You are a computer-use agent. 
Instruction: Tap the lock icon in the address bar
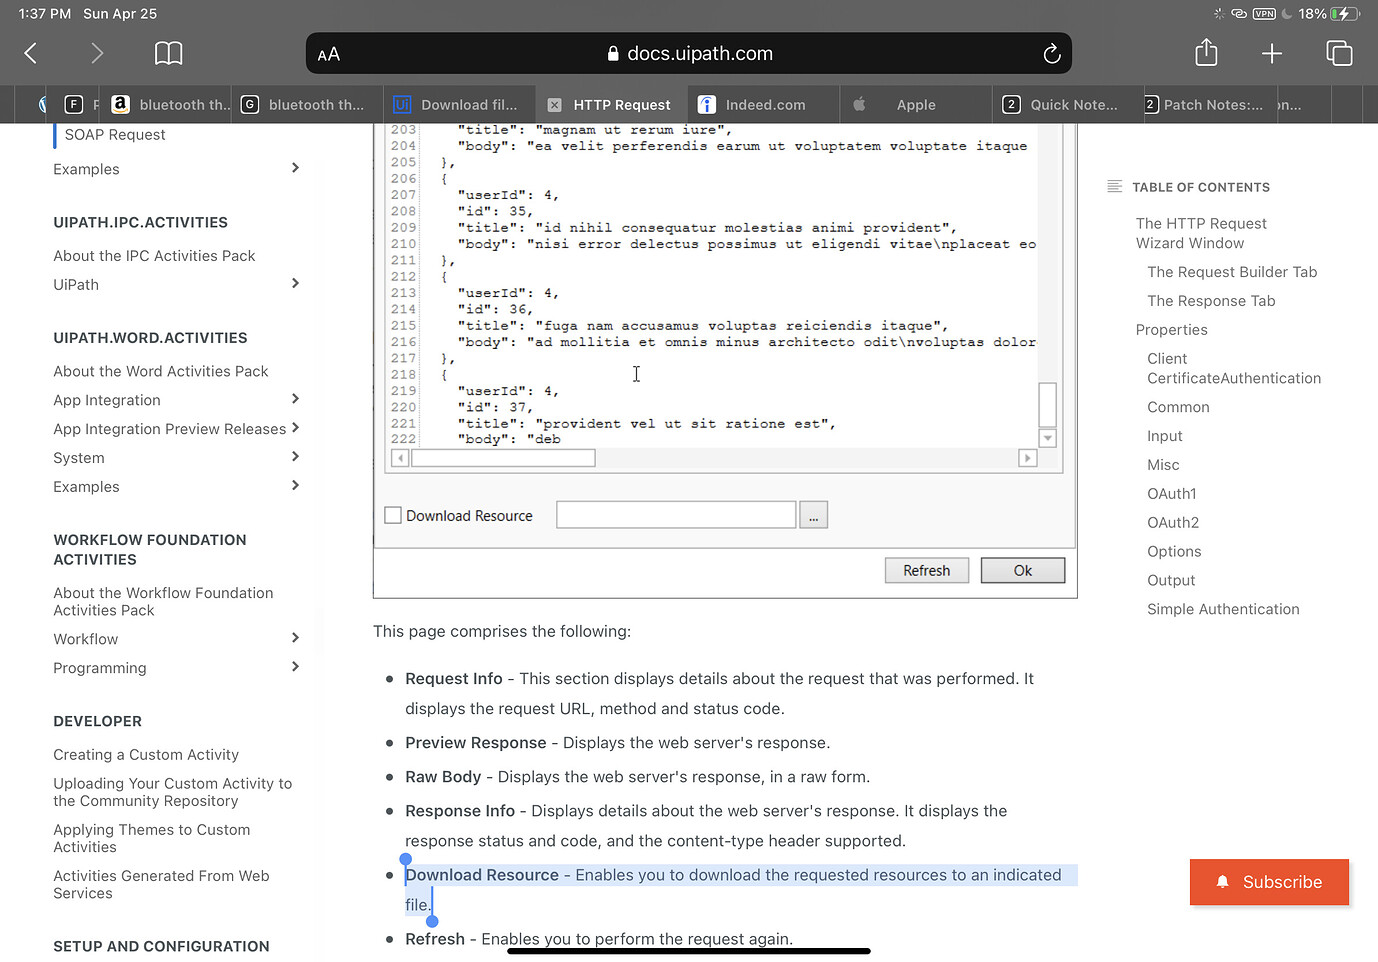(x=613, y=54)
